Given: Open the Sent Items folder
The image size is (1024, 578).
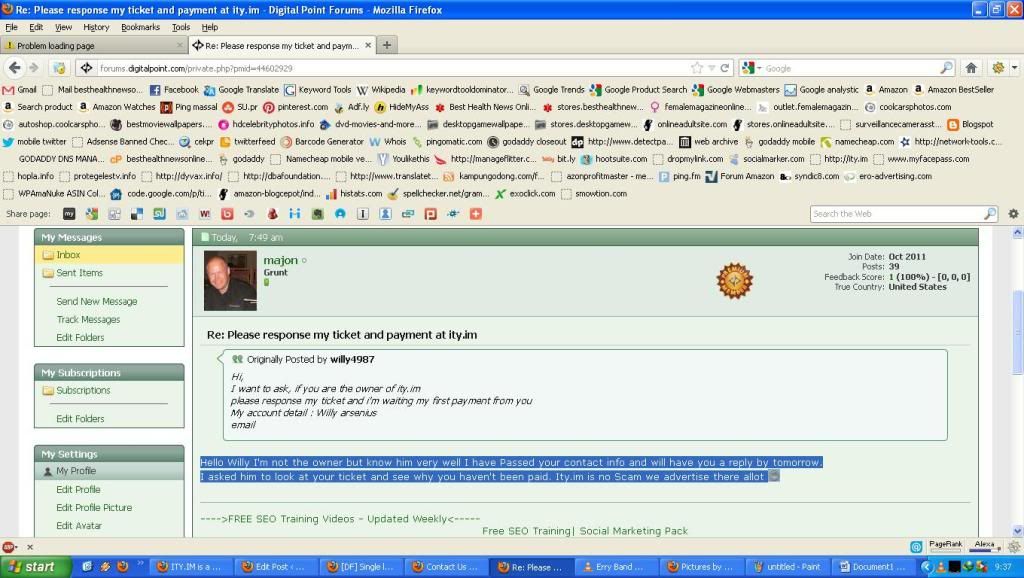Looking at the screenshot, I should pyautogui.click(x=79, y=273).
